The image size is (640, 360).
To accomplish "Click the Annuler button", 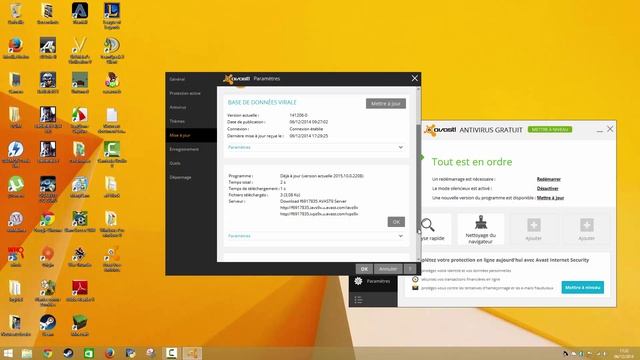I will (388, 269).
